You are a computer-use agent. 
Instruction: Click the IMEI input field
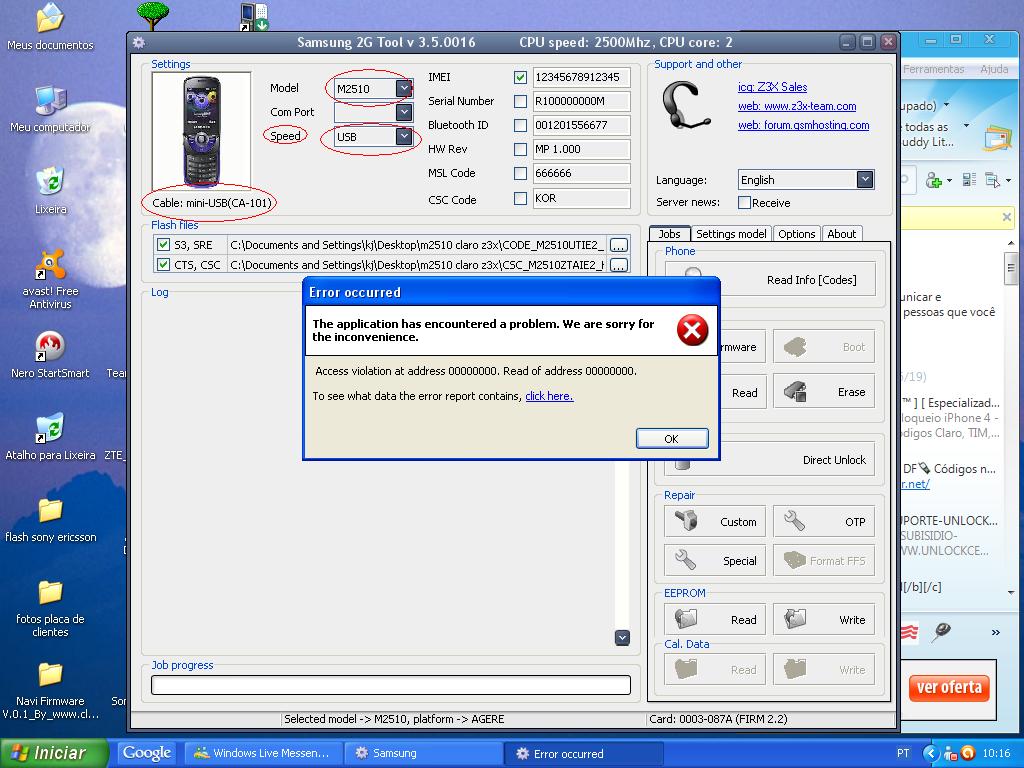pyautogui.click(x=581, y=77)
